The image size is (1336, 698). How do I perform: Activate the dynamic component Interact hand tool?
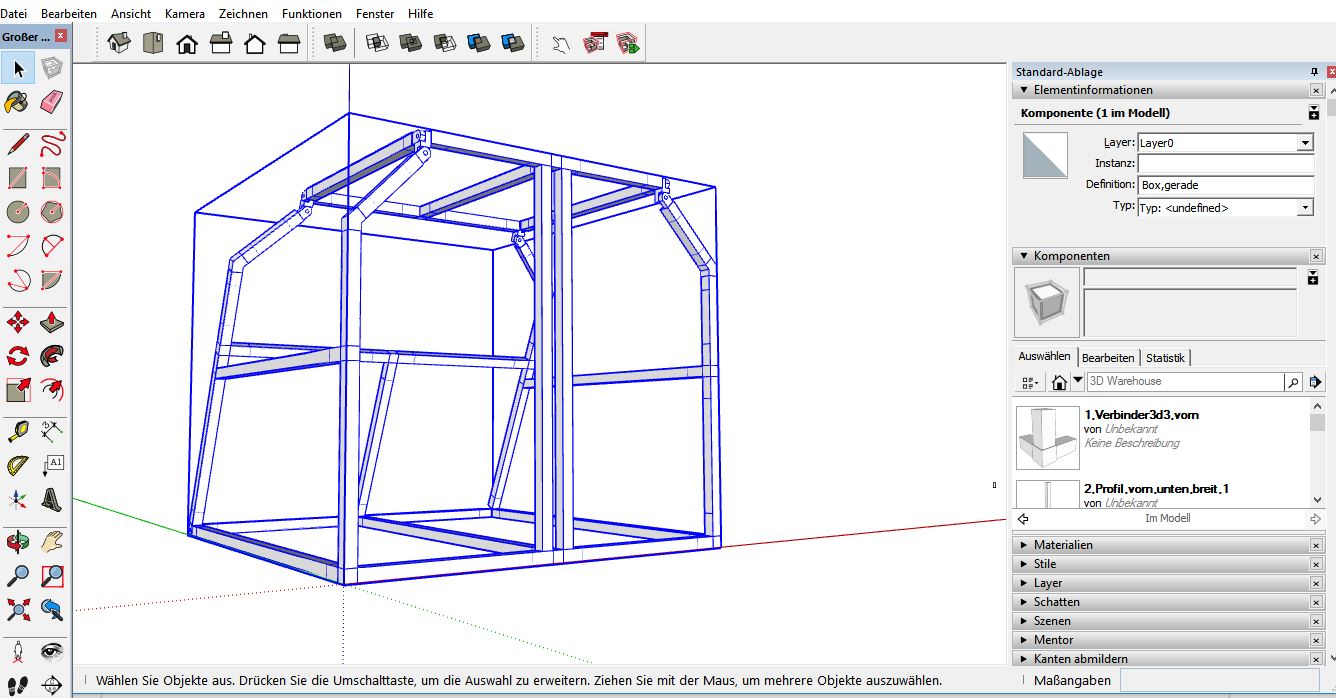560,43
